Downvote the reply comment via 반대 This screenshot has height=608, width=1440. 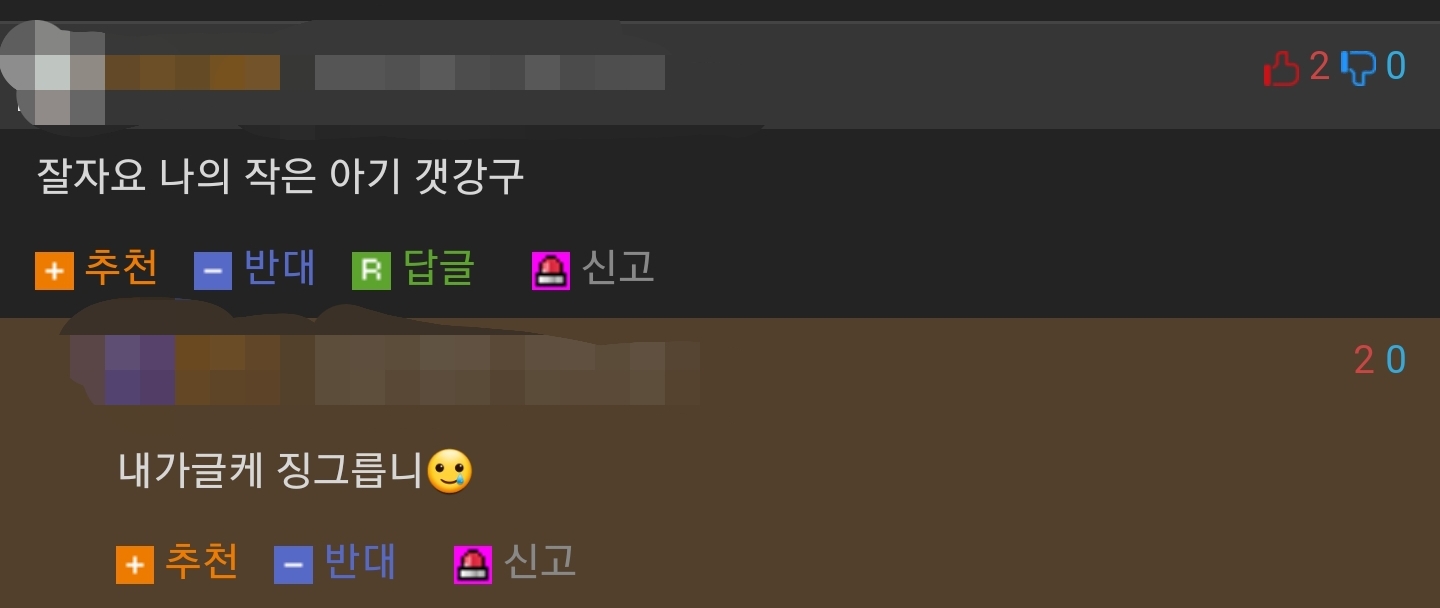pyautogui.click(x=360, y=562)
